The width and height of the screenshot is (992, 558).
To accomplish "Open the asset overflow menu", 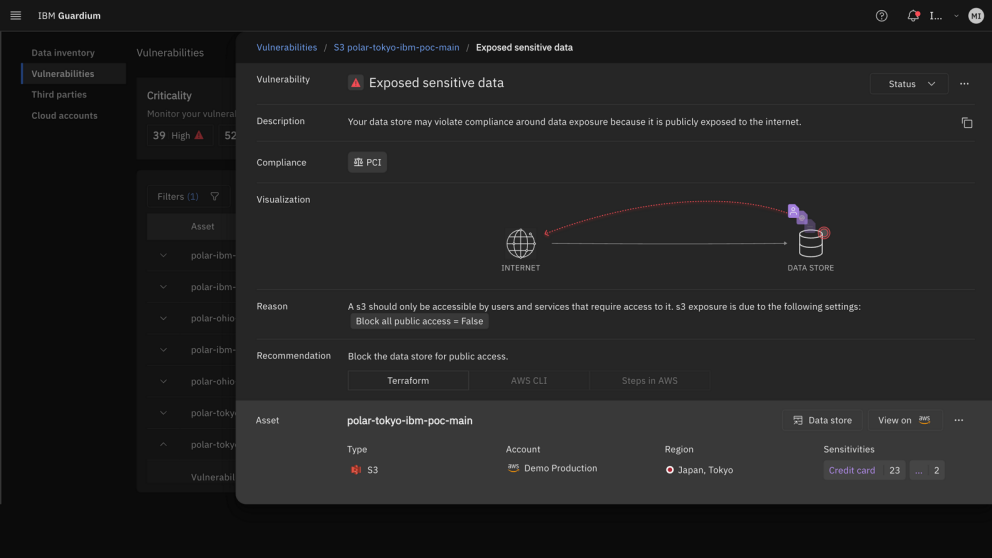I will tap(959, 420).
